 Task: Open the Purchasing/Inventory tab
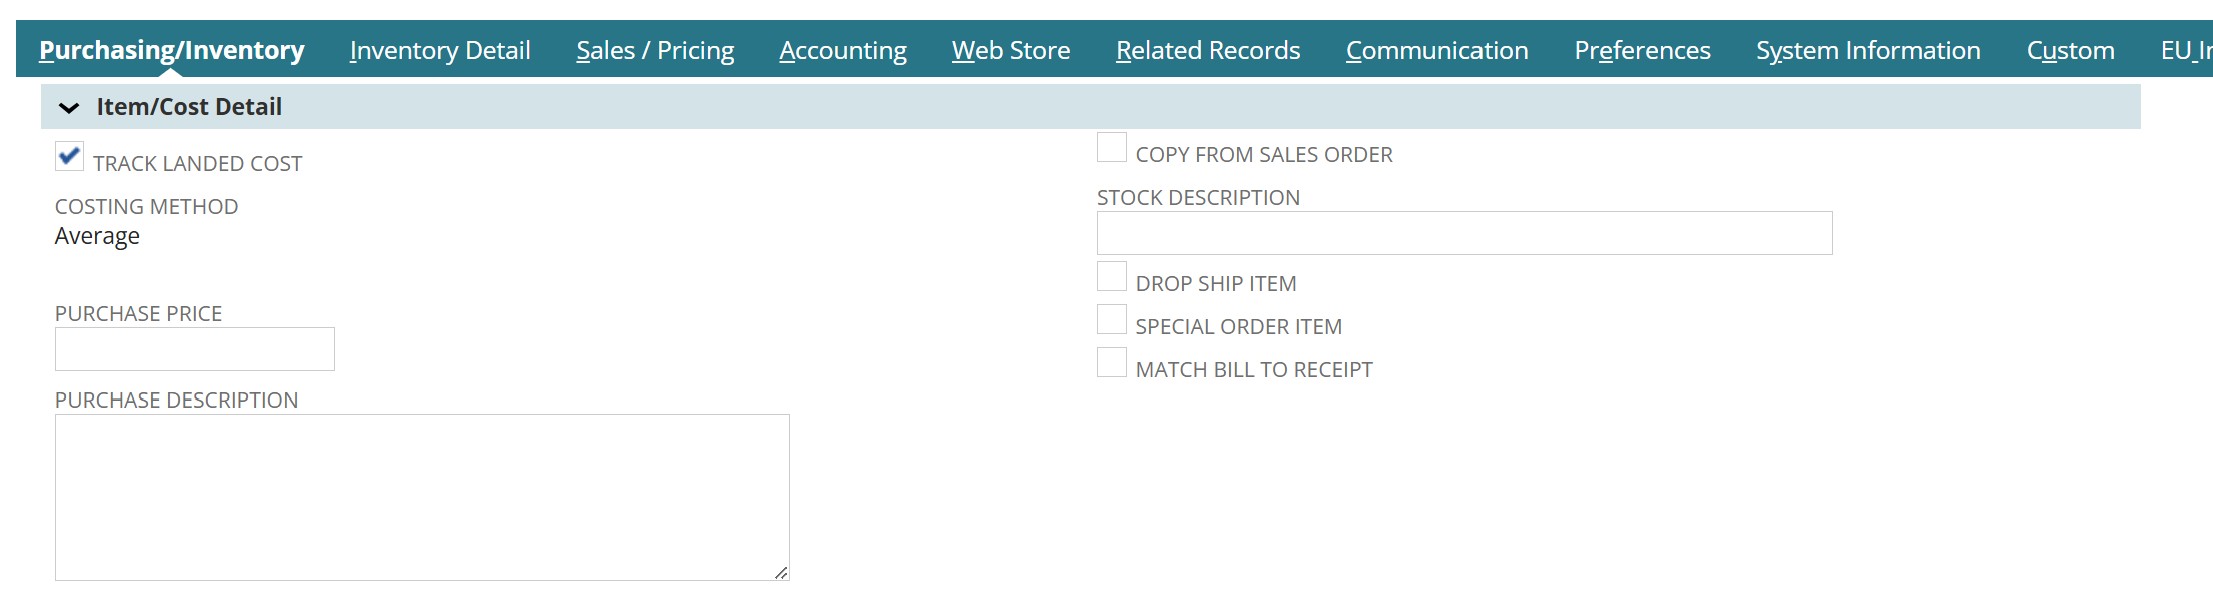(x=171, y=50)
